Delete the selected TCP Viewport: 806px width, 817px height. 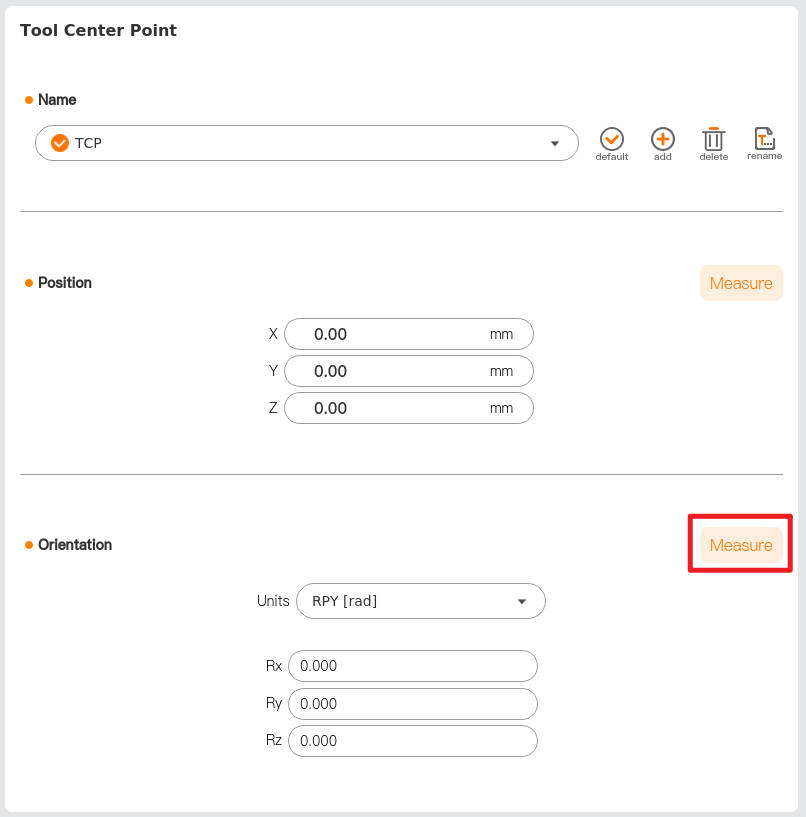713,140
